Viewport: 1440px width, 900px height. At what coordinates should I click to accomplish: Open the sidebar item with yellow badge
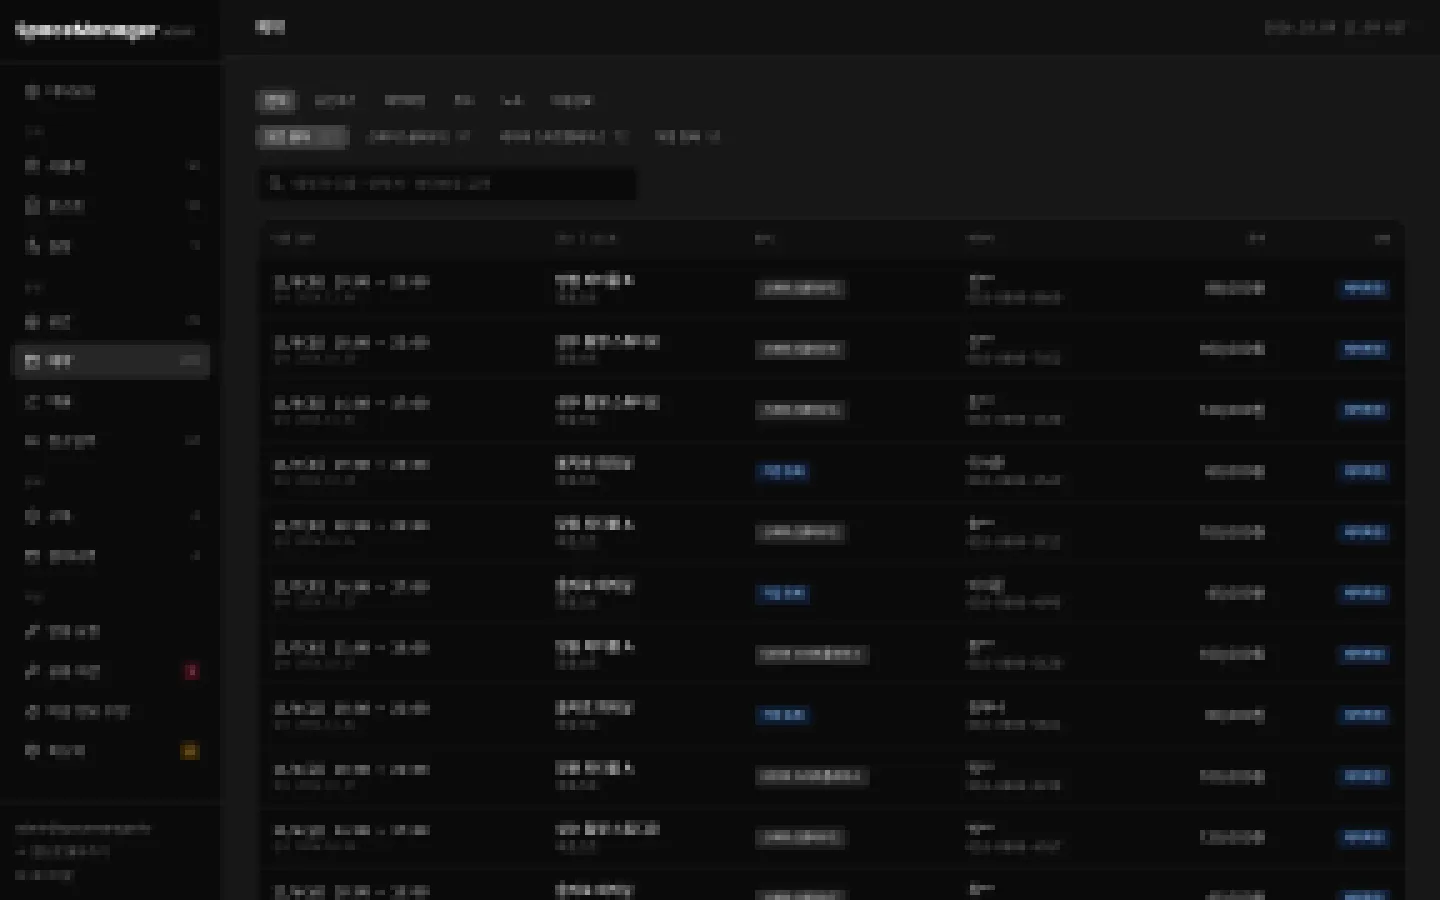[111, 751]
